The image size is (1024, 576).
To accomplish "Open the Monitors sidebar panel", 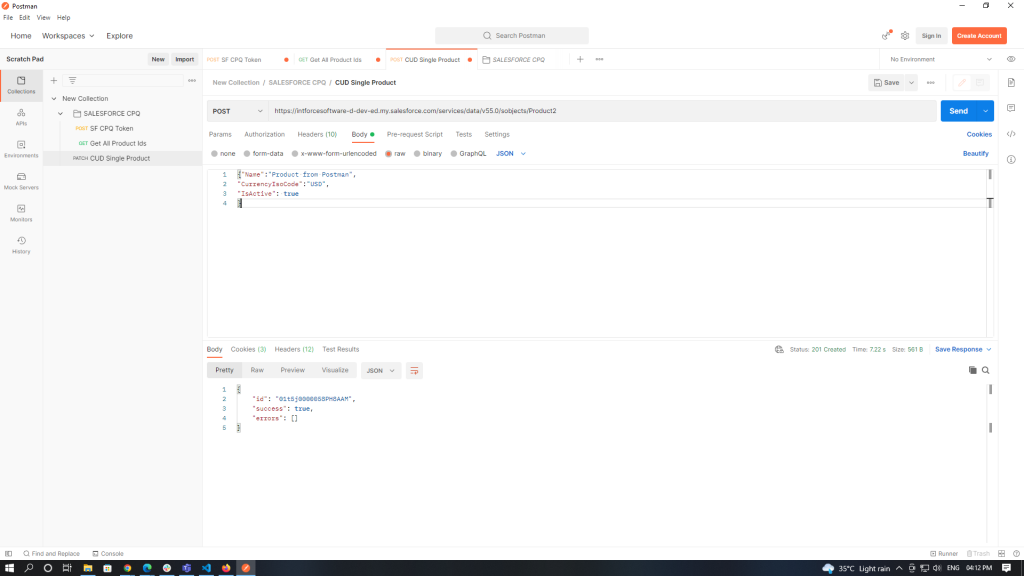I will click(21, 213).
